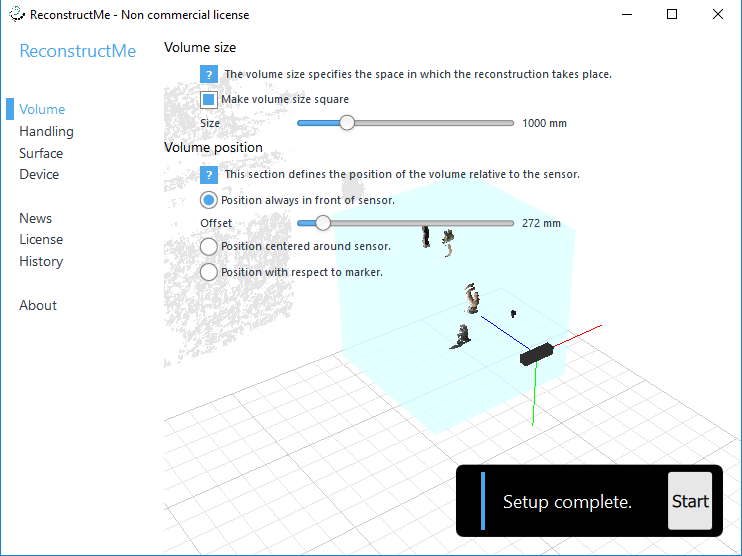Go to the News section
This screenshot has width=742, height=556.
[x=35, y=218]
